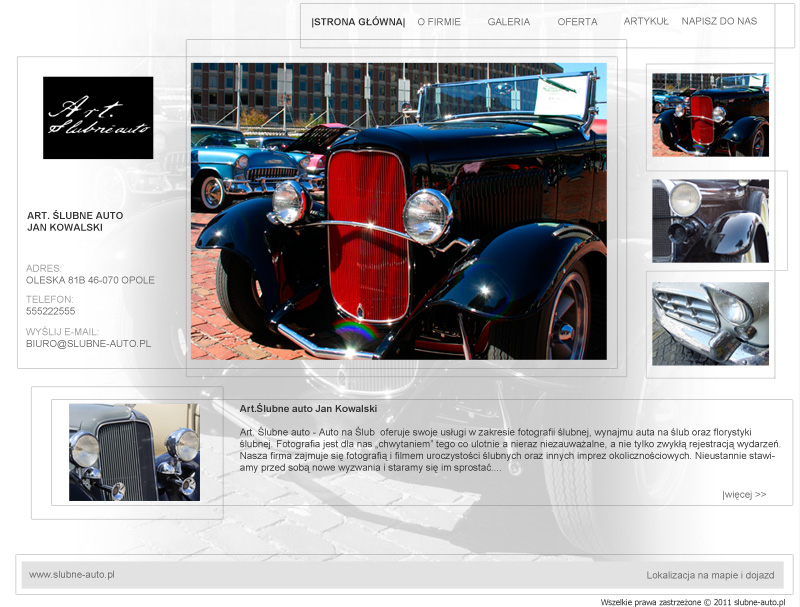Open the main black hot rod photo

pos(399,211)
